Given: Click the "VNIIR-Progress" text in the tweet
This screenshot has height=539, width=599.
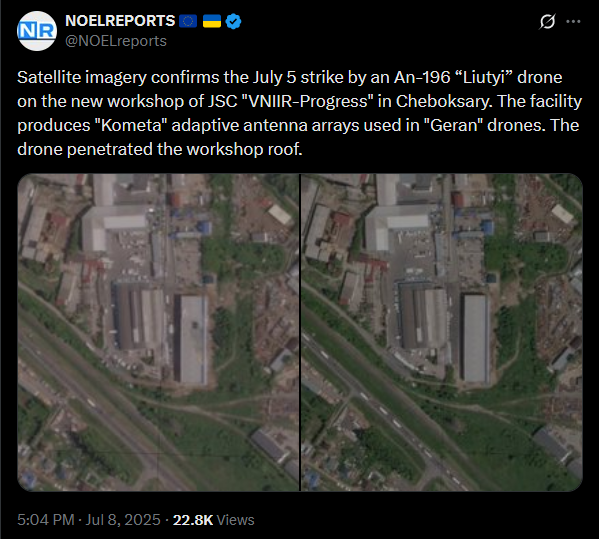Looking at the screenshot, I should click(308, 102).
